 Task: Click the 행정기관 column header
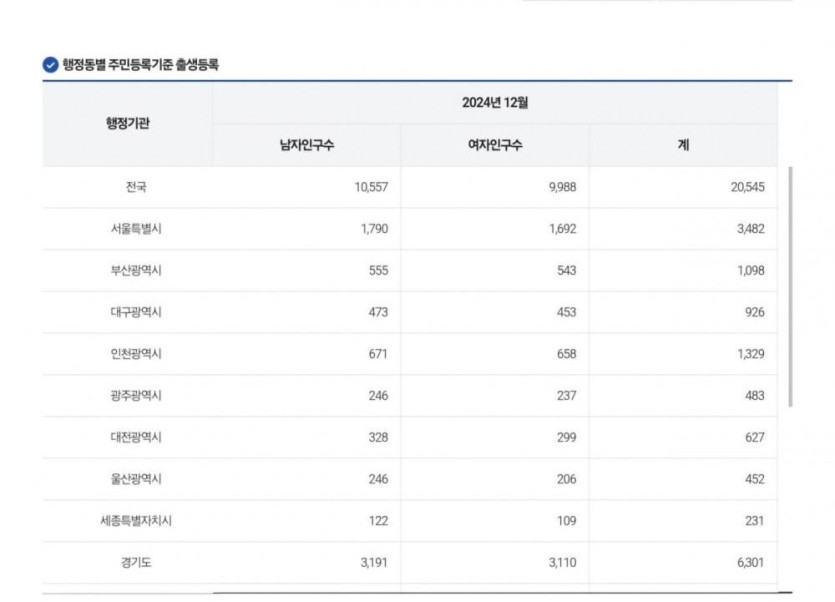[x=127, y=124]
